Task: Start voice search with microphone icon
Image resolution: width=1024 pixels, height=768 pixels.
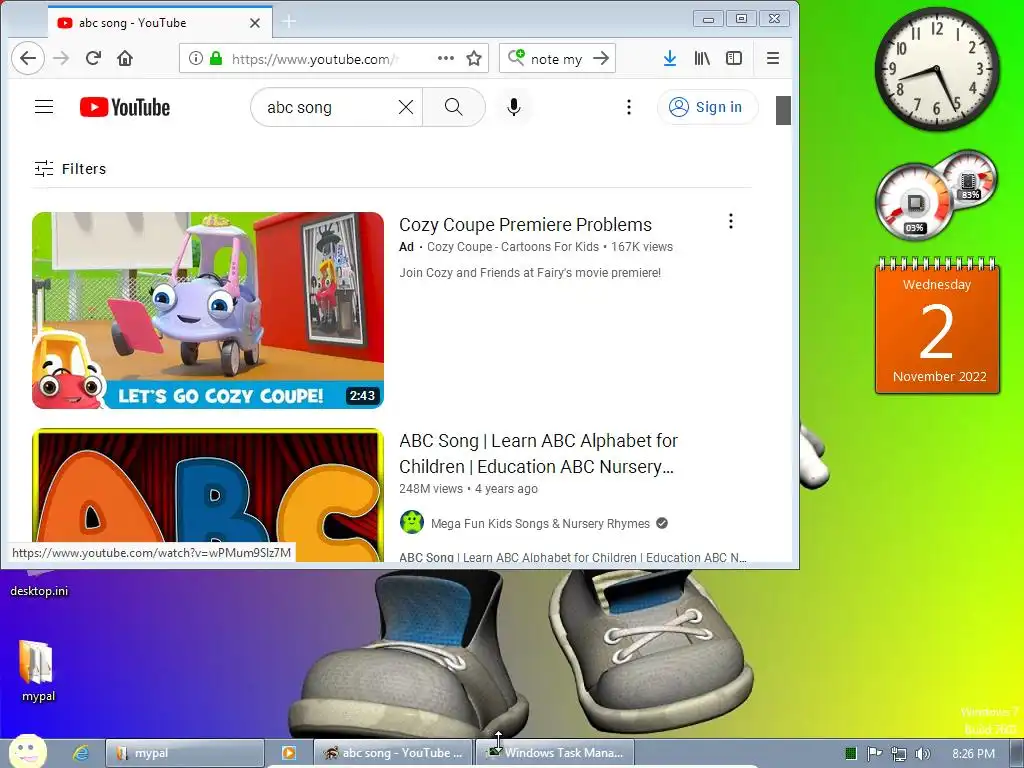Action: click(514, 107)
